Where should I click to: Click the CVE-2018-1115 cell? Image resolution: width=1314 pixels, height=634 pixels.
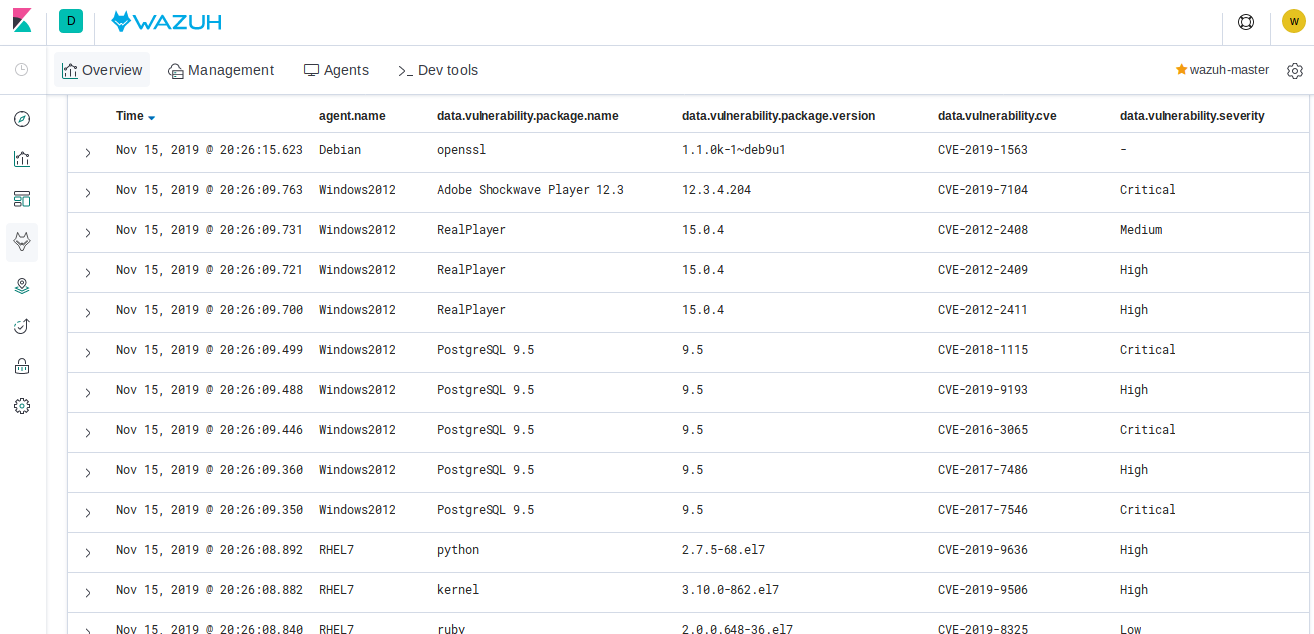pos(983,350)
